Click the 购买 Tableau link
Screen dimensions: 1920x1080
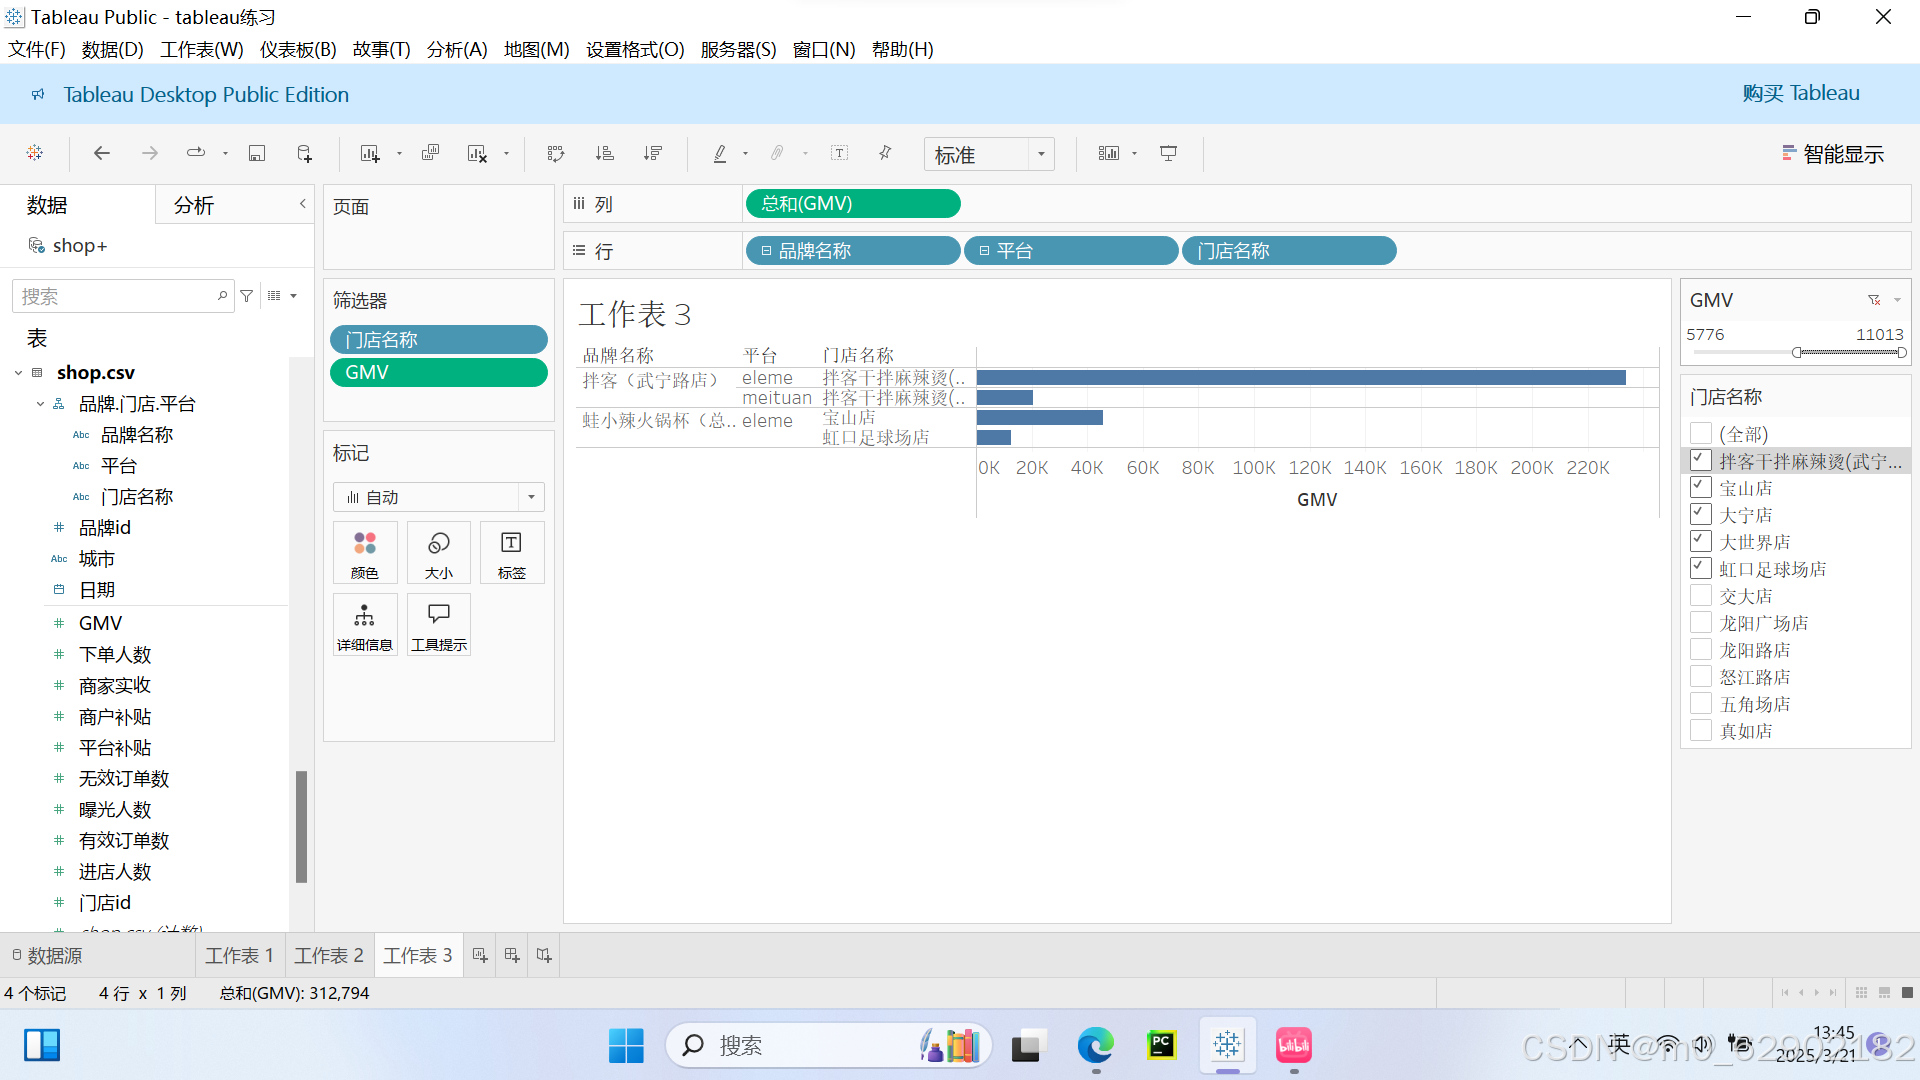click(1800, 93)
